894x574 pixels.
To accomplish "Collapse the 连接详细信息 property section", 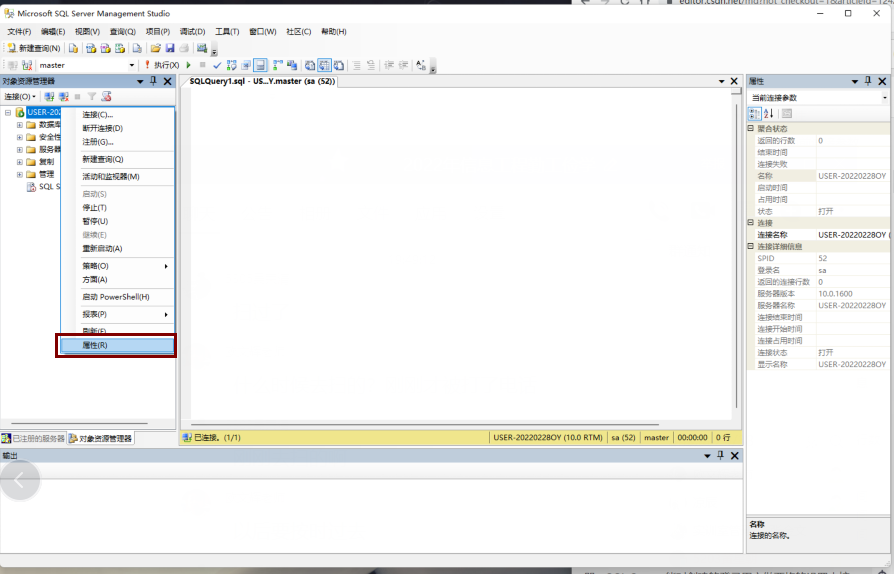I will [751, 246].
